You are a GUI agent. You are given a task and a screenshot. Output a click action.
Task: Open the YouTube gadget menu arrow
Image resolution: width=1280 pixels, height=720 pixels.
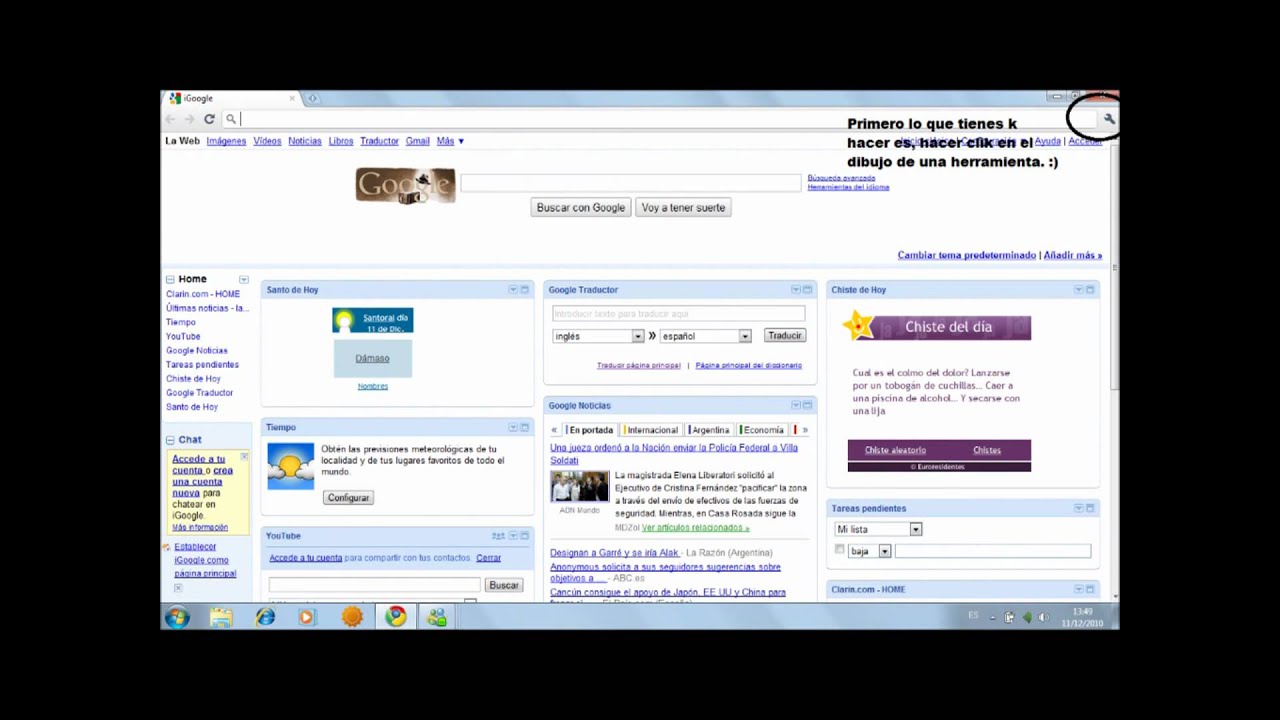click(x=513, y=536)
